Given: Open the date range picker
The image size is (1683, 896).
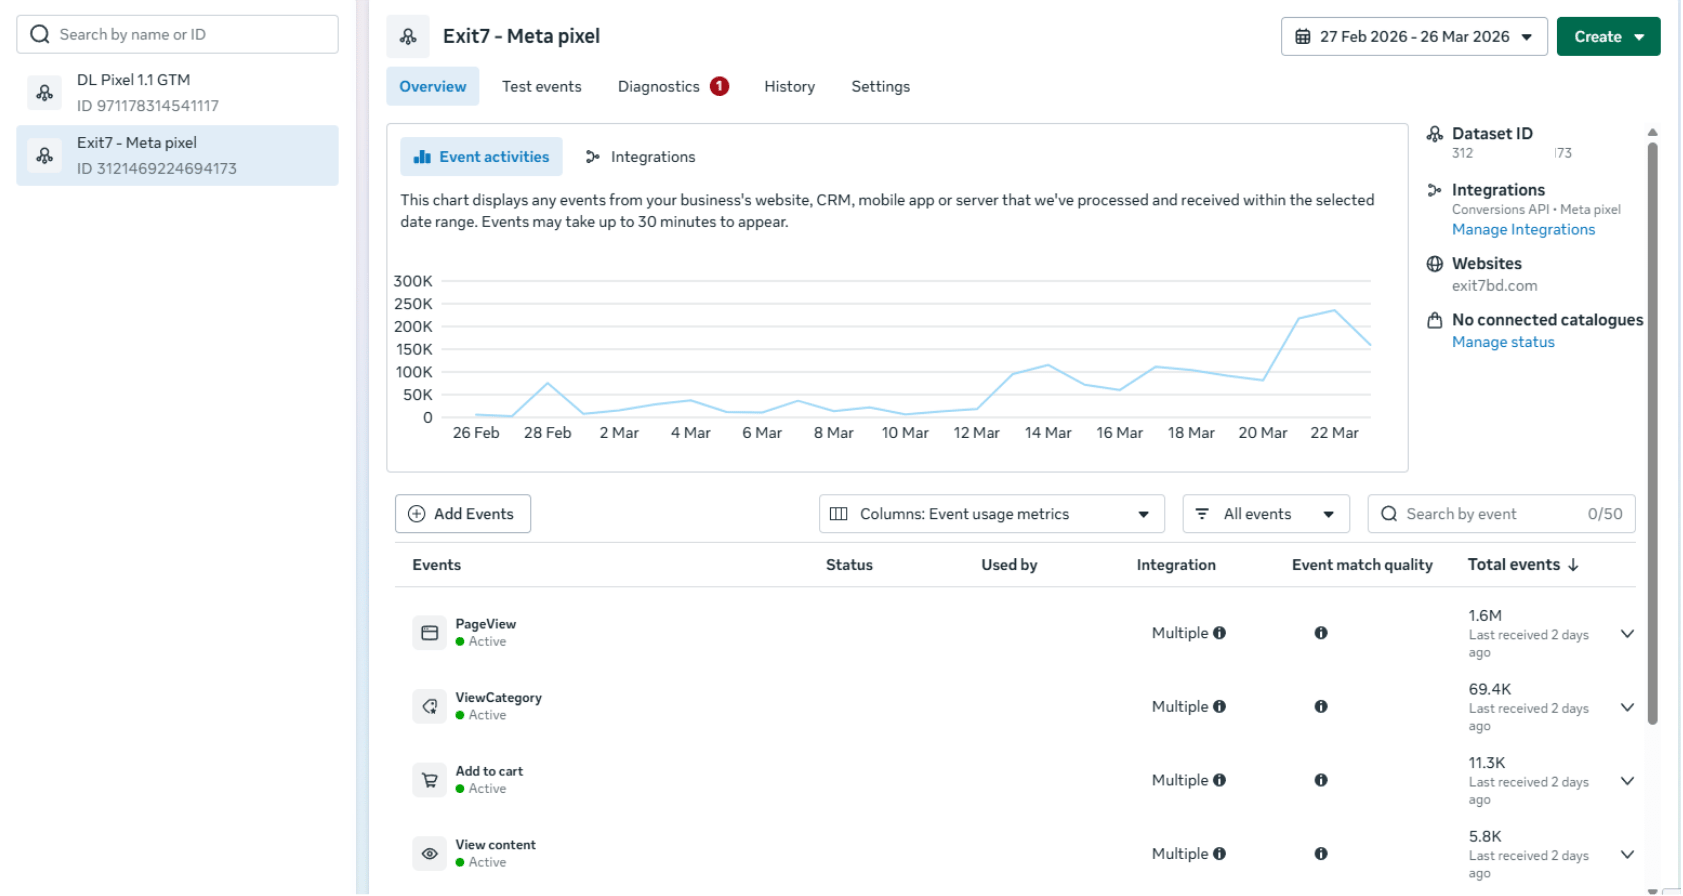Looking at the screenshot, I should [x=1414, y=37].
